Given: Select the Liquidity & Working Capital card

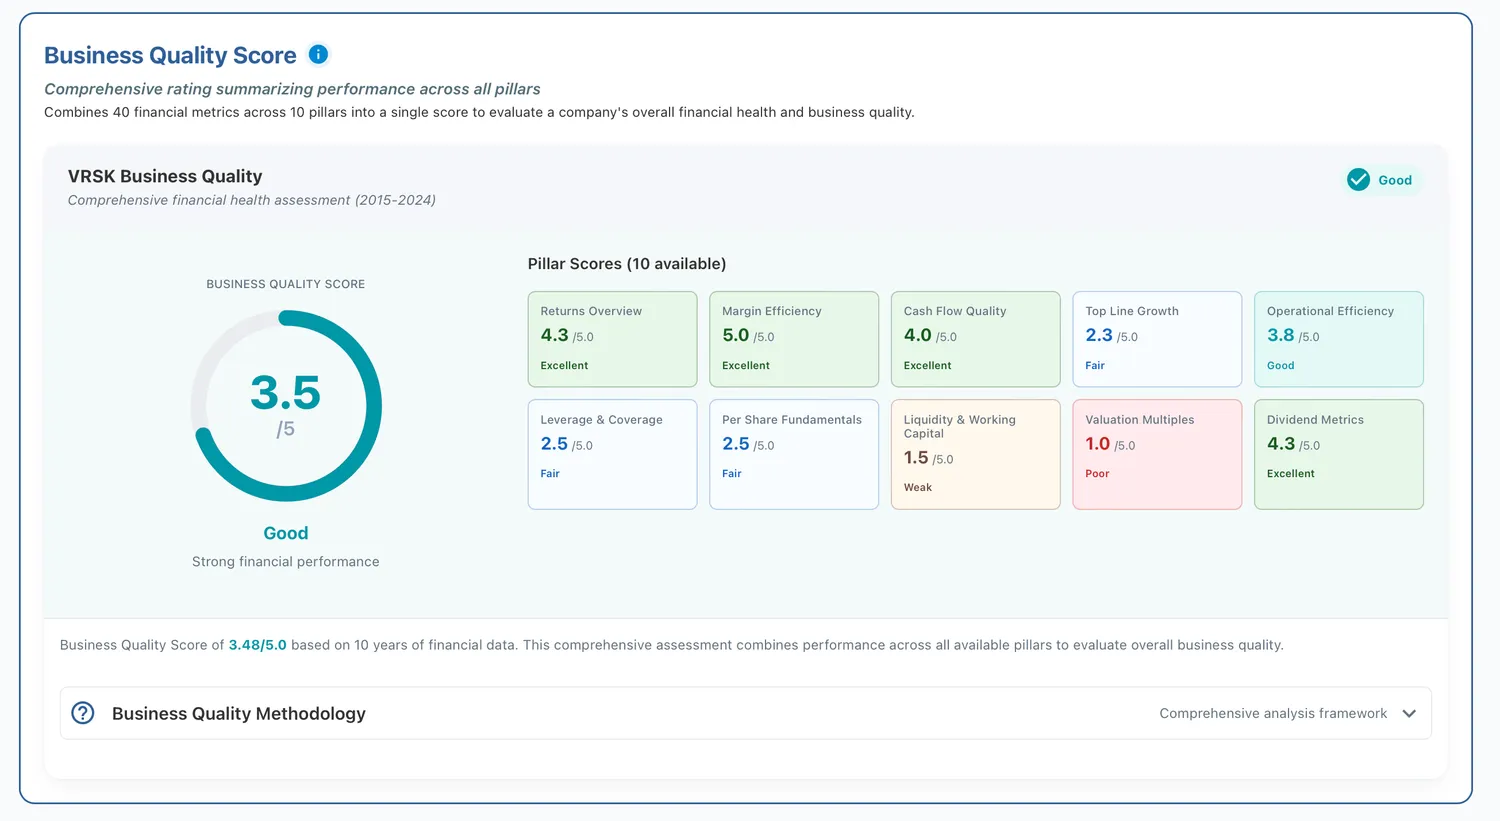Looking at the screenshot, I should tap(975, 454).
